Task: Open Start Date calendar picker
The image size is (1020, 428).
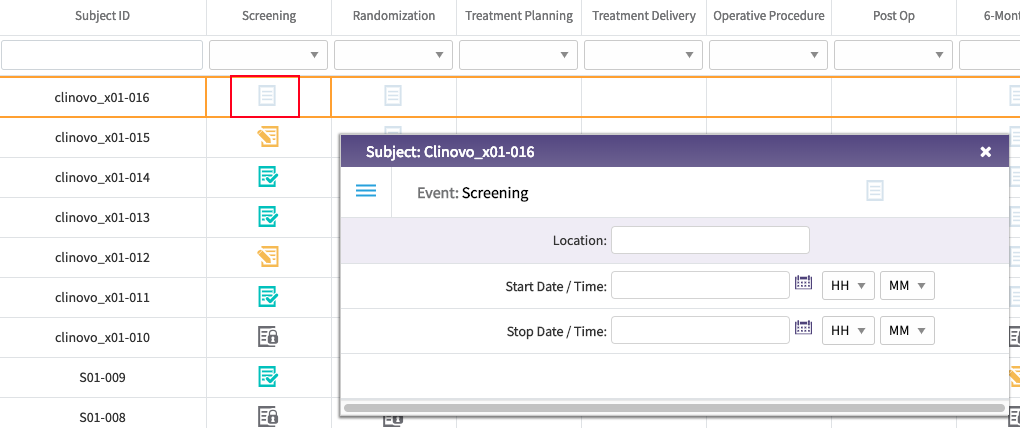Action: (803, 283)
